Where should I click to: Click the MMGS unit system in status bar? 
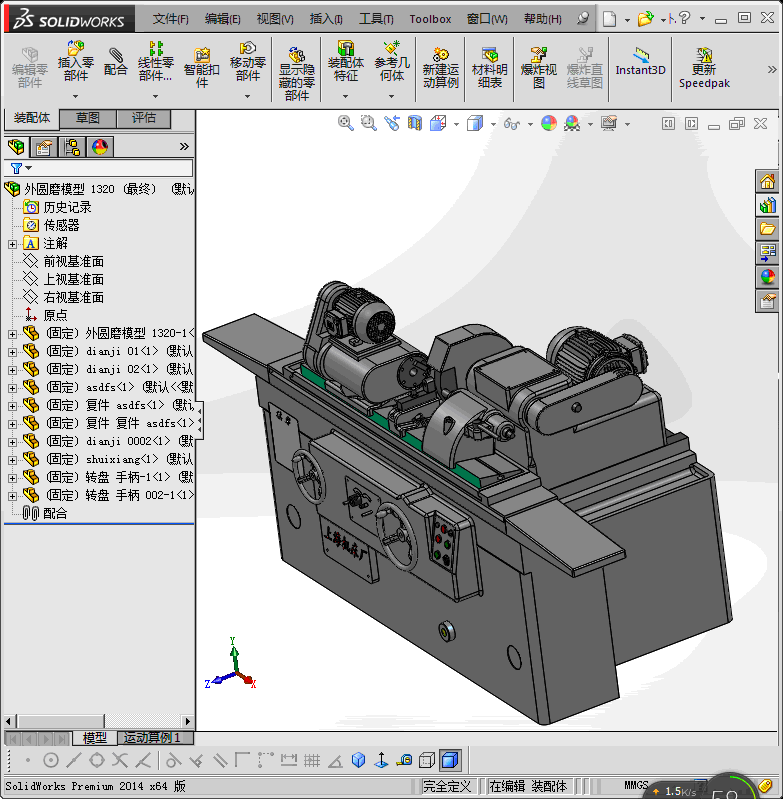[636, 785]
